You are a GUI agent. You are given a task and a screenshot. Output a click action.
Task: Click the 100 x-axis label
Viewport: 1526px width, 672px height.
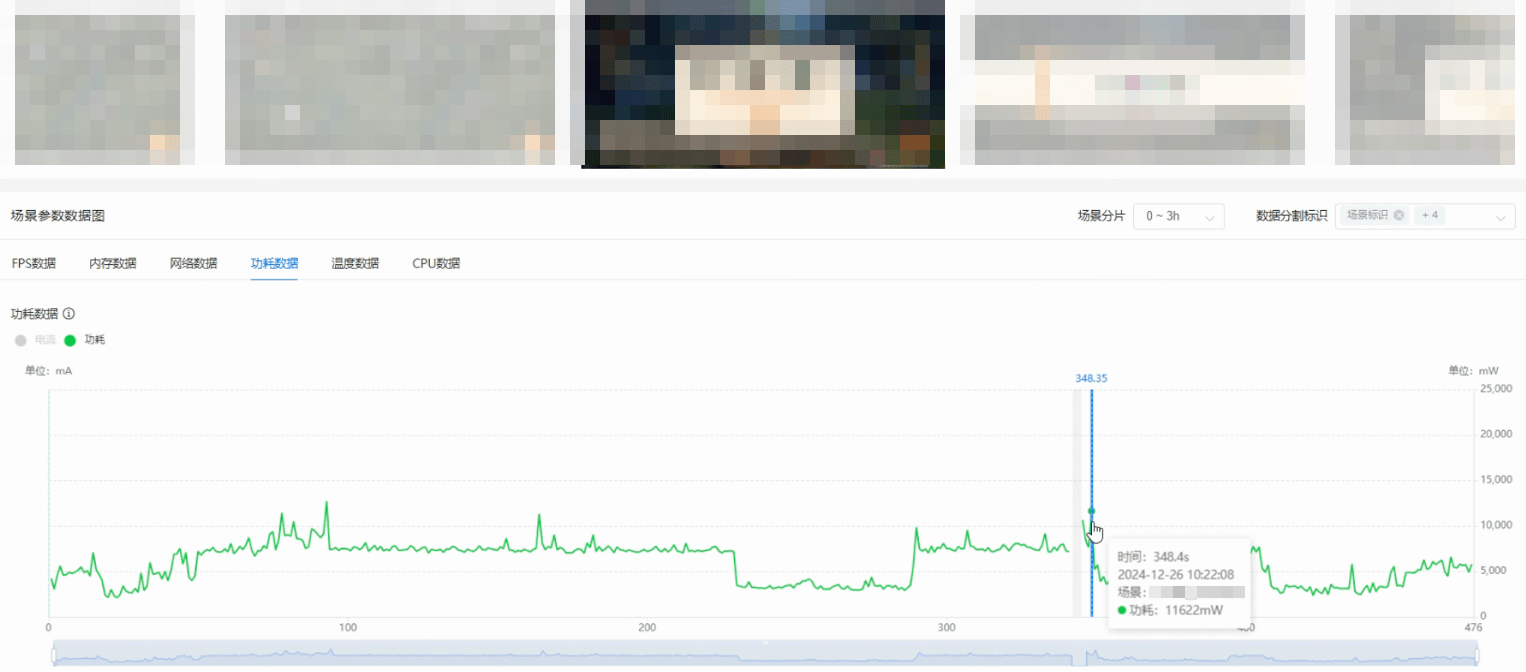(x=348, y=628)
